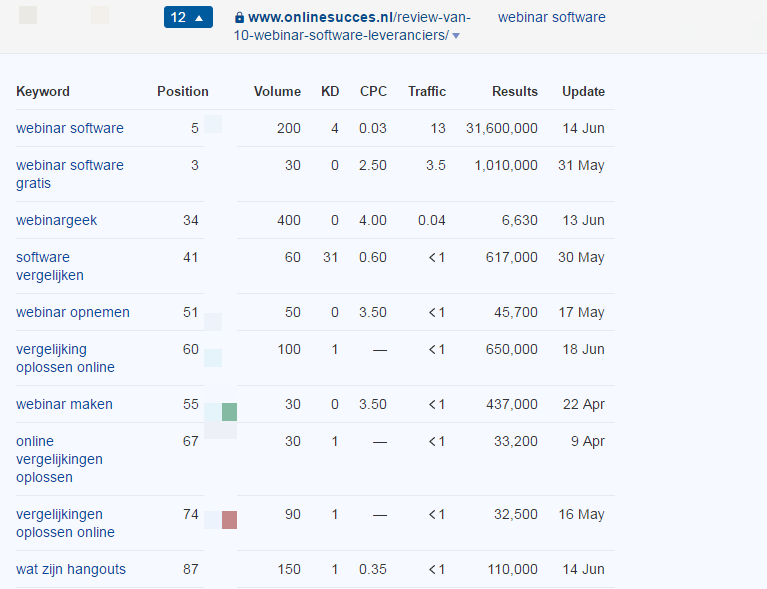
Task: Click the KD column header
Action: pyautogui.click(x=330, y=91)
